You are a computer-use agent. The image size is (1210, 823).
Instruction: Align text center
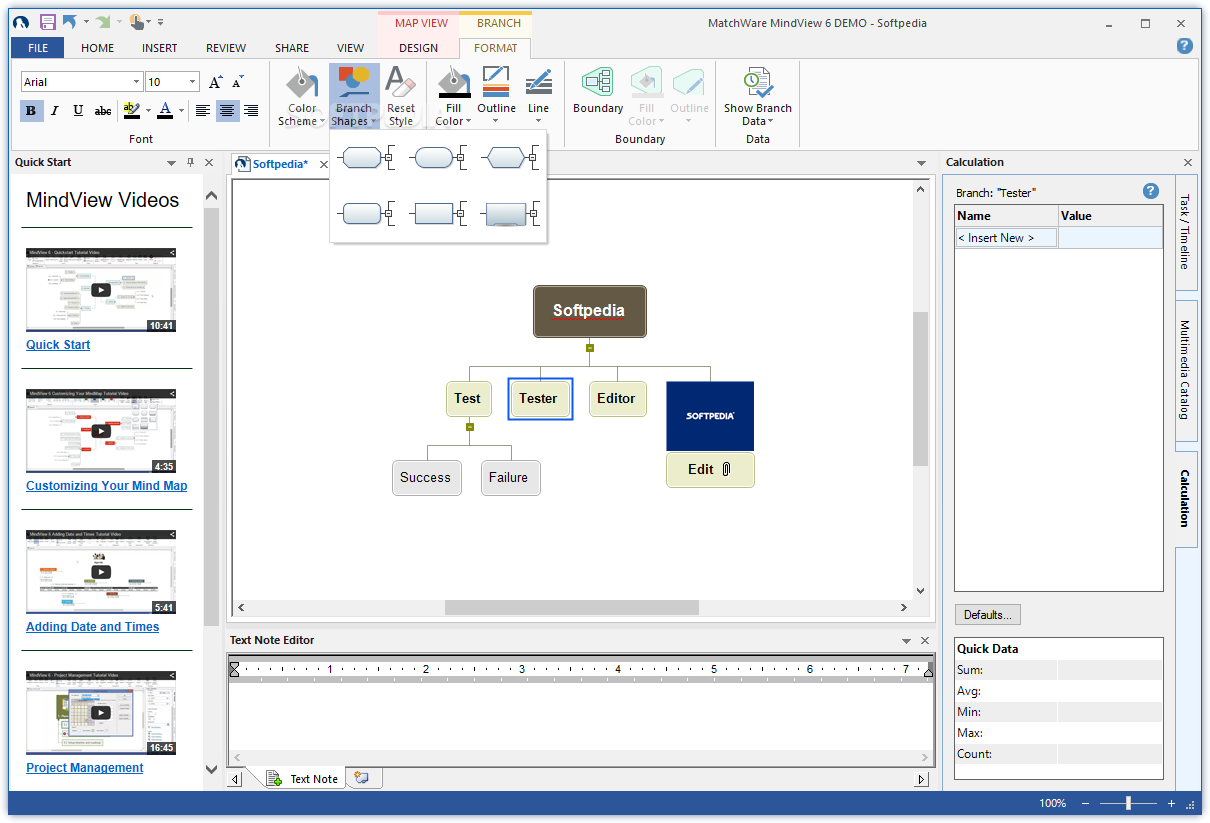pyautogui.click(x=228, y=110)
